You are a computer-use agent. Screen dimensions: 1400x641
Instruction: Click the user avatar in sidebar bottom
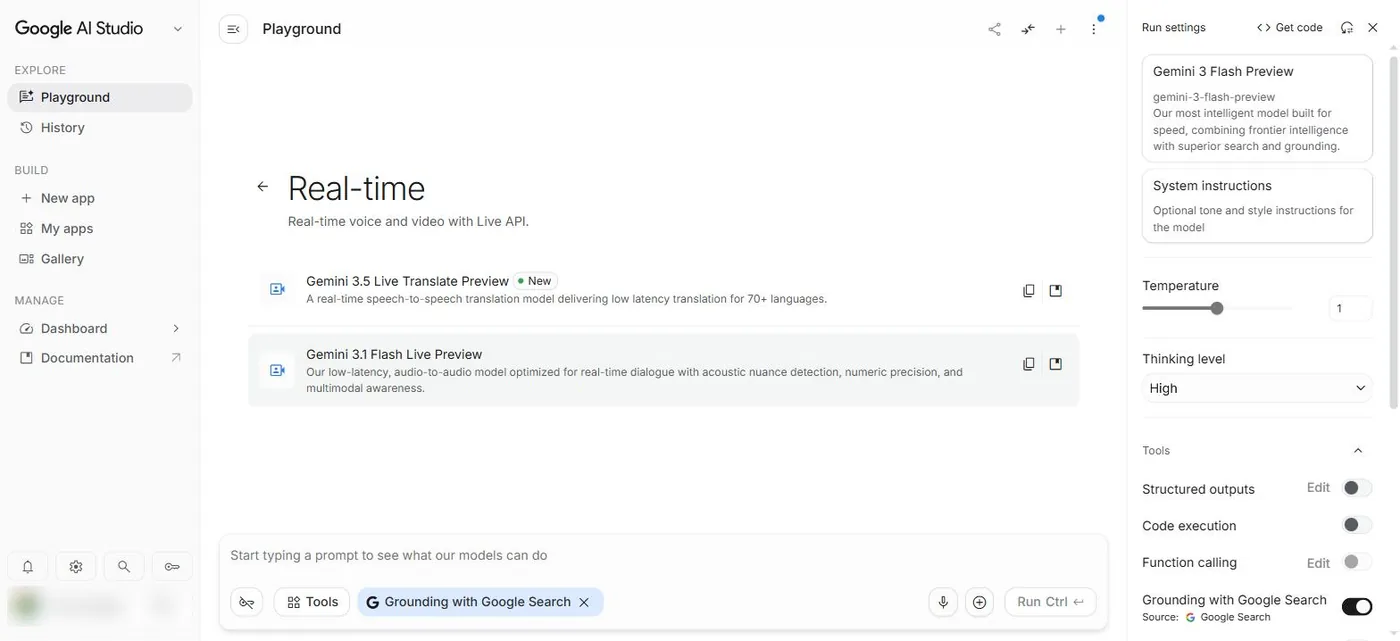(x=27, y=606)
